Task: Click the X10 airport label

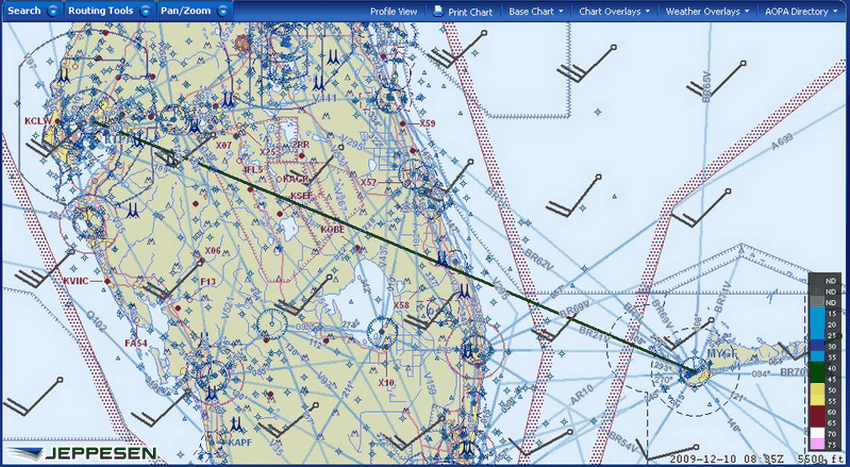Action: 386,382
